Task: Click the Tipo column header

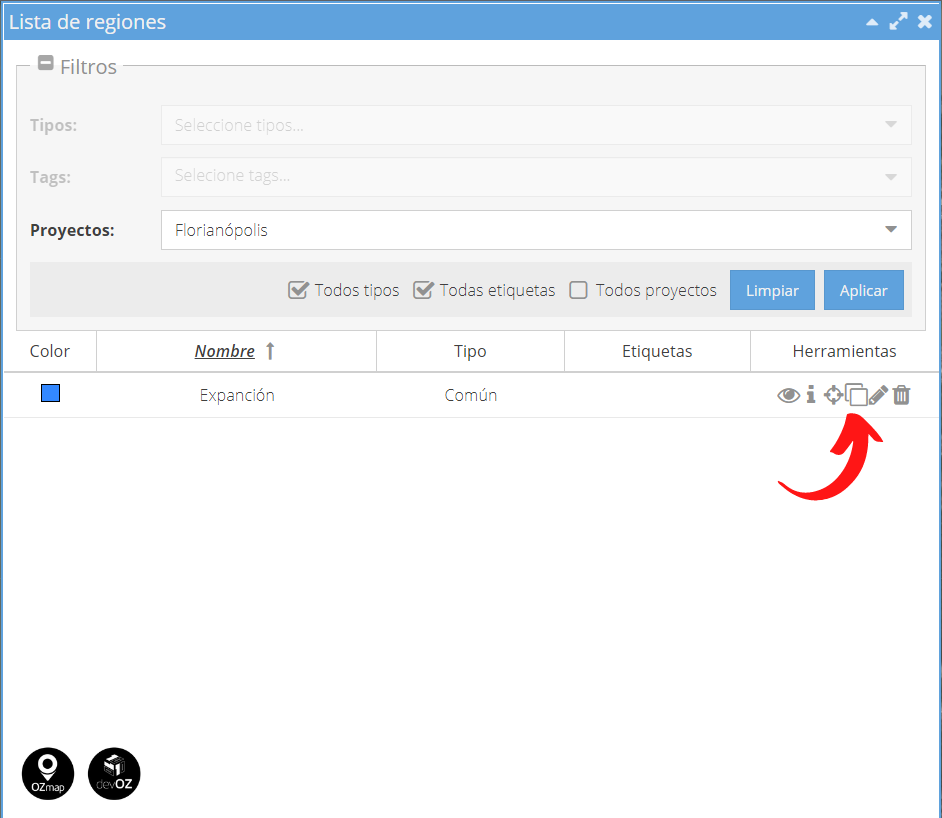Action: point(470,351)
